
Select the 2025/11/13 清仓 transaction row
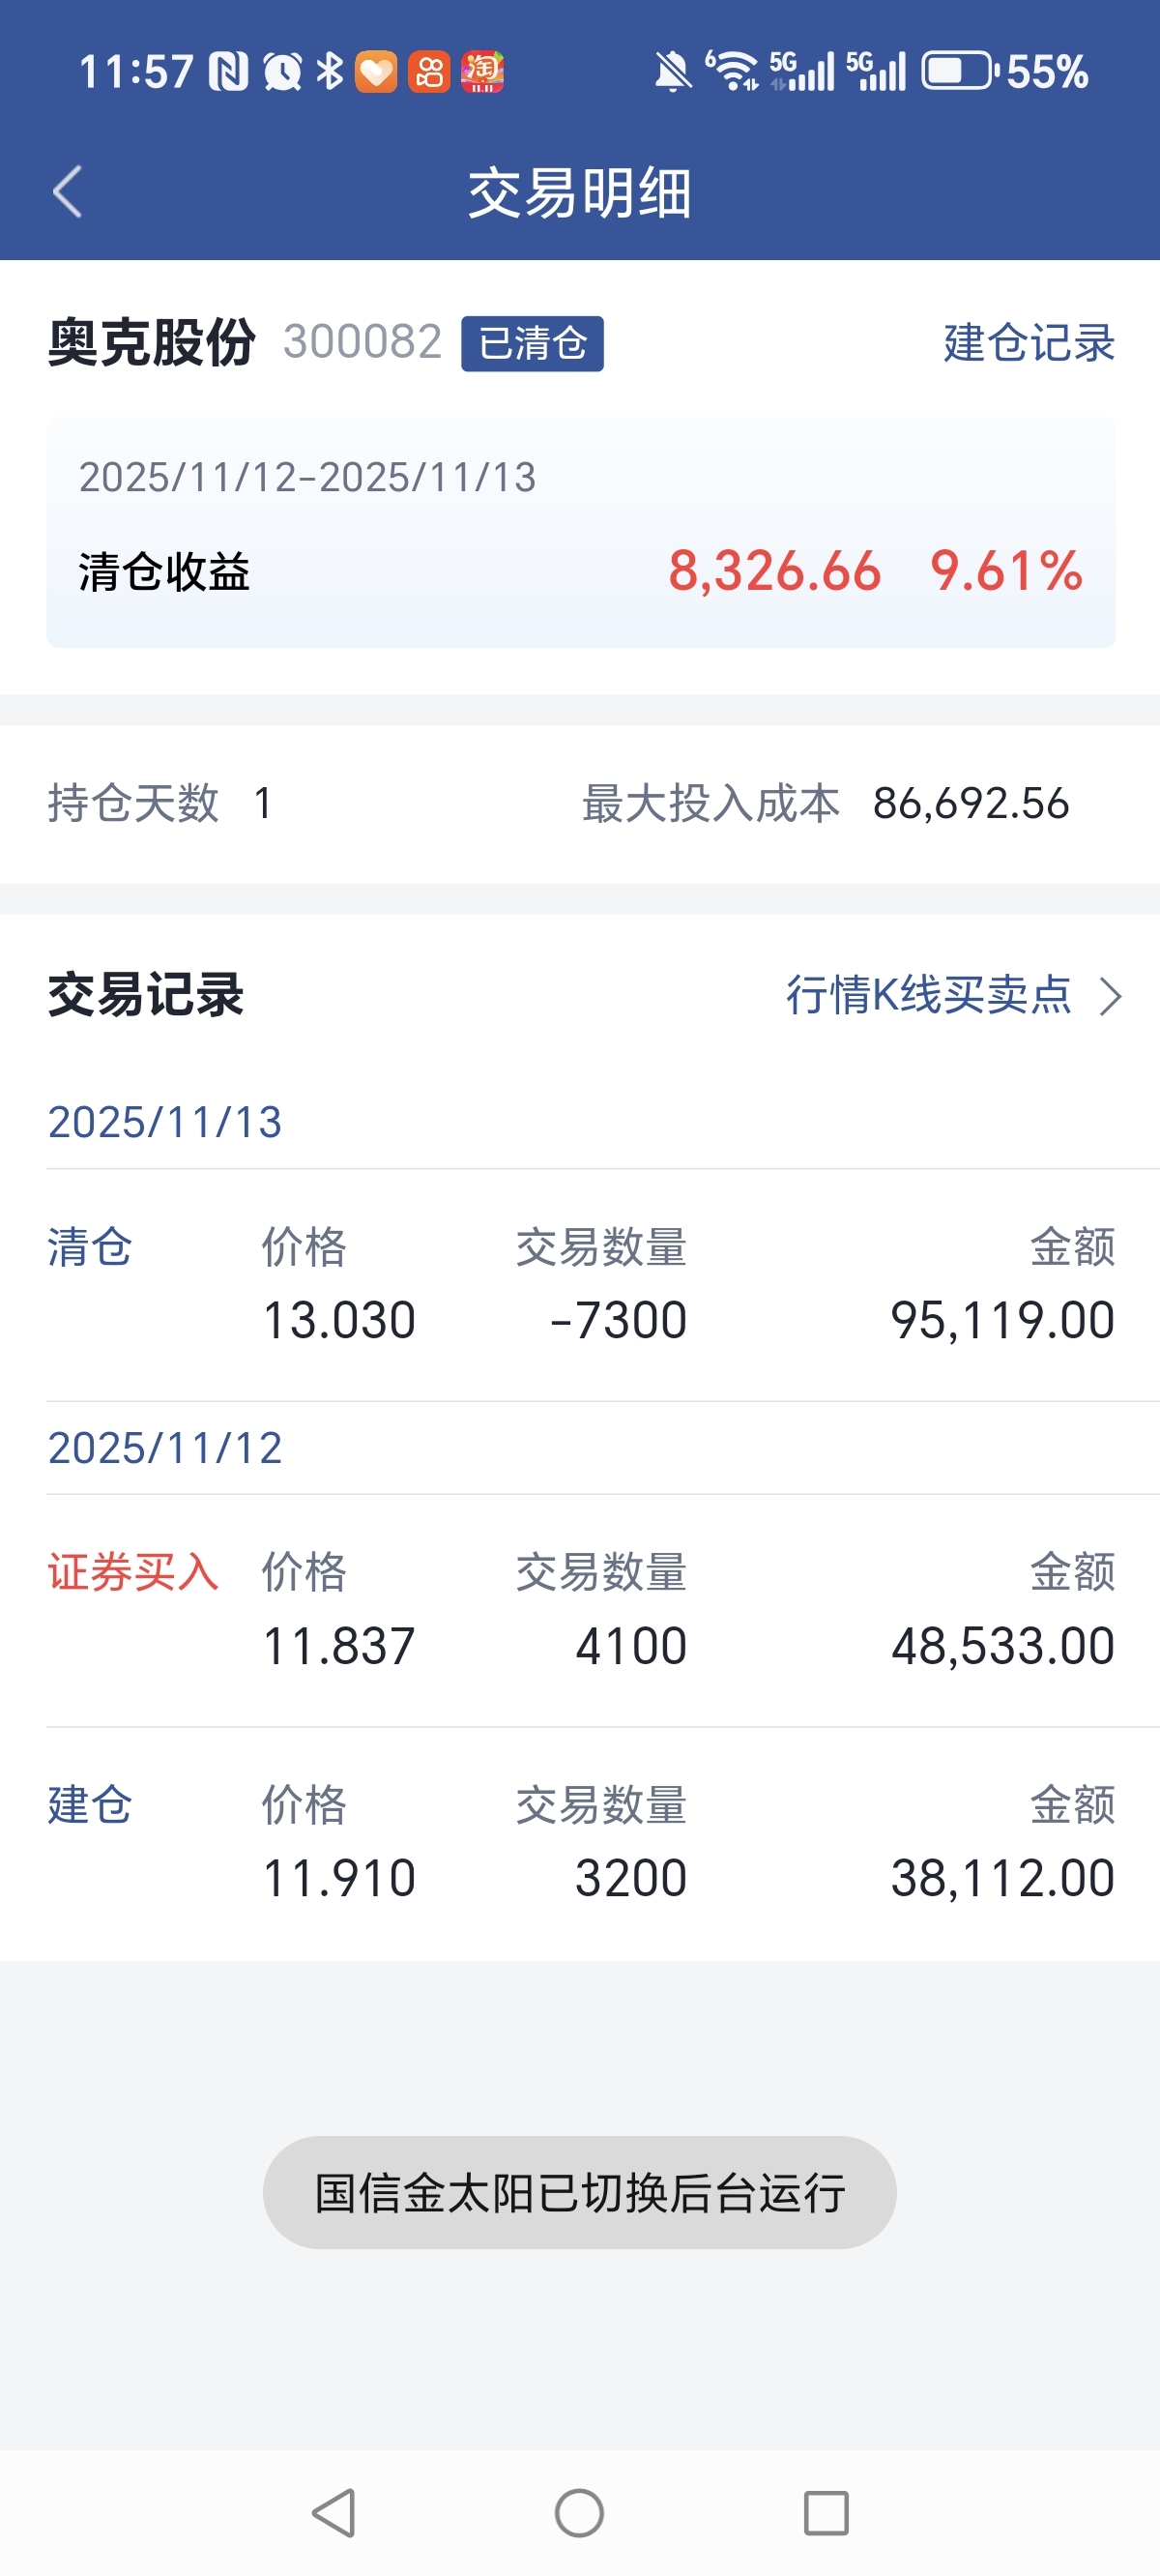tap(580, 1285)
